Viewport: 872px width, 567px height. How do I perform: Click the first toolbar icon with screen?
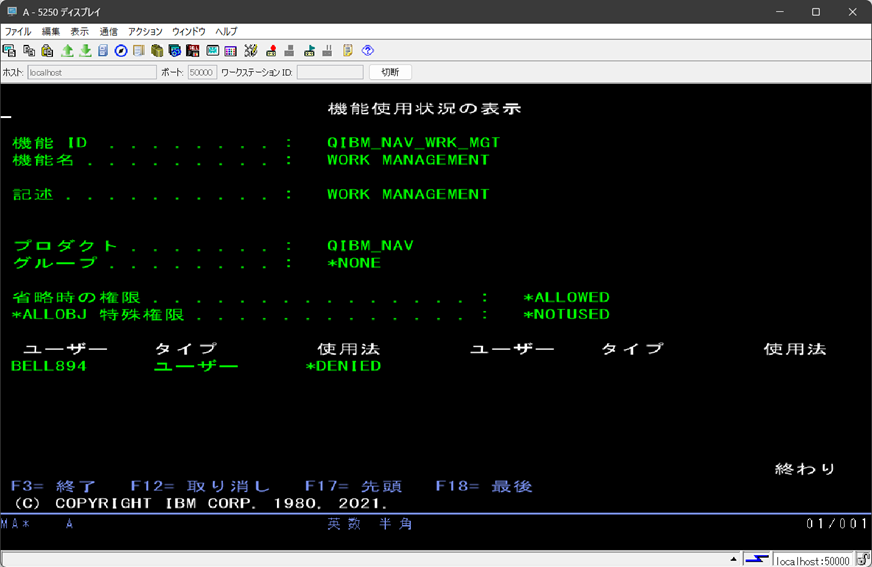click(9, 50)
